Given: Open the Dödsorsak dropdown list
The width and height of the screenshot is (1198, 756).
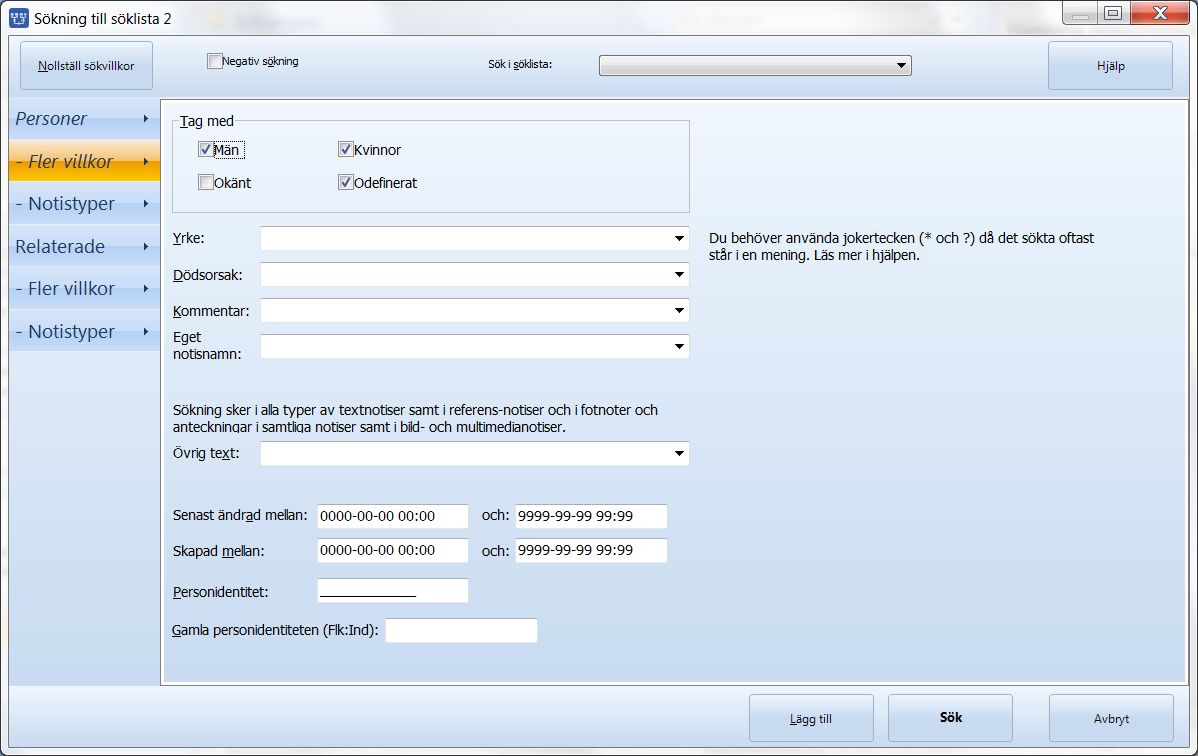Looking at the screenshot, I should tap(679, 274).
